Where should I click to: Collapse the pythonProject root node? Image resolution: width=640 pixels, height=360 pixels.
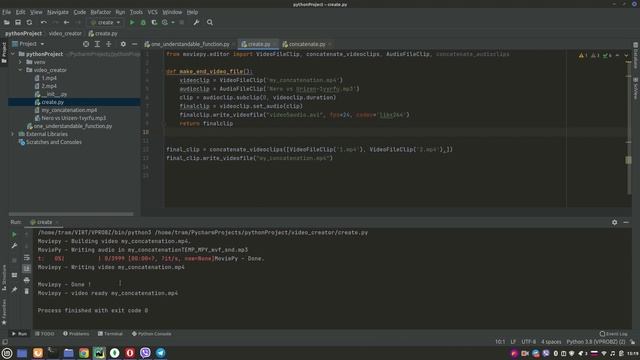(13, 54)
